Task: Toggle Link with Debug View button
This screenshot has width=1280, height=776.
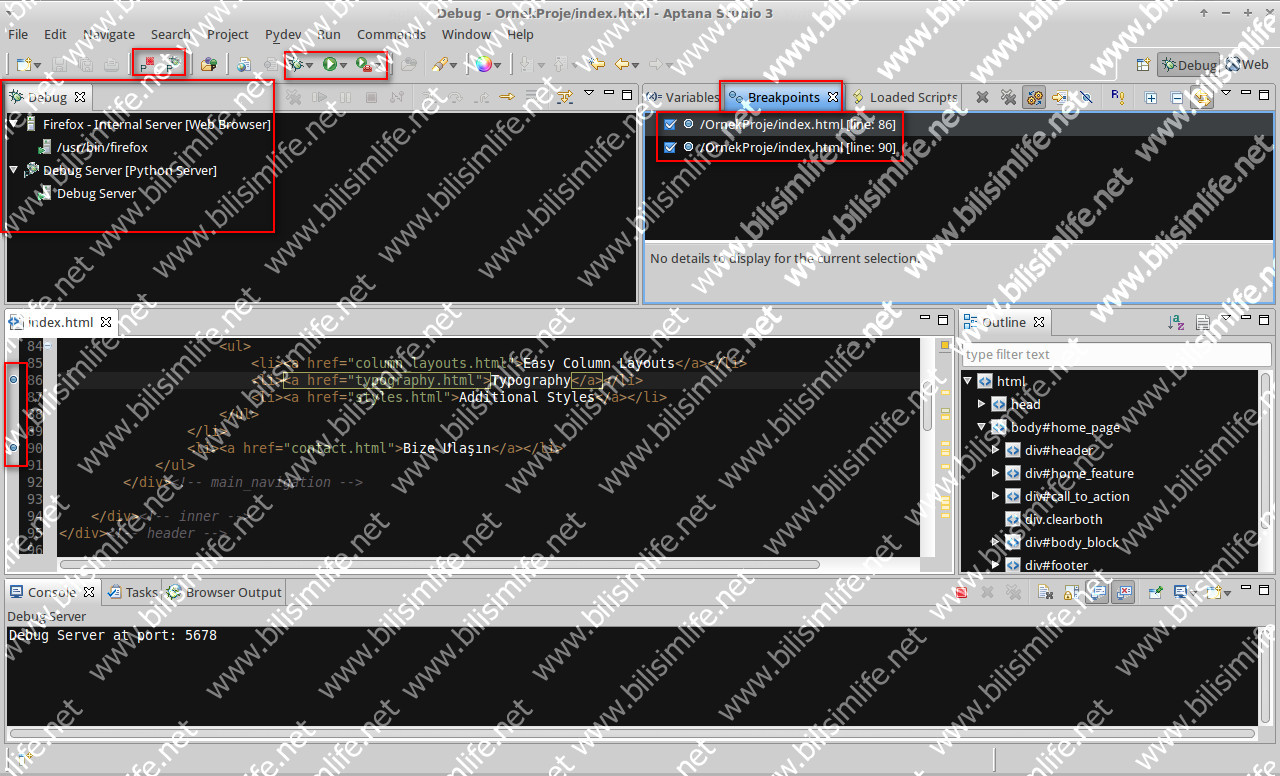Action: 1203,97
